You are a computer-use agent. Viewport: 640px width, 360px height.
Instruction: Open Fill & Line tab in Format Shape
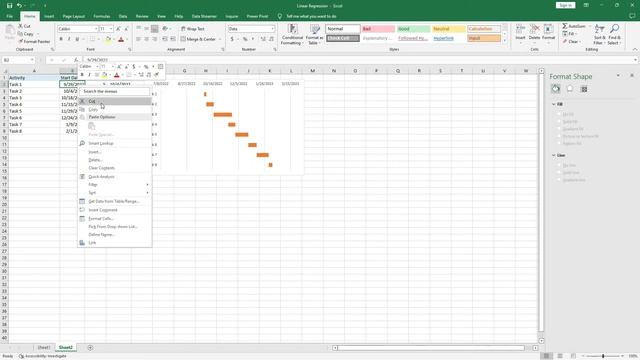pyautogui.click(x=556, y=89)
